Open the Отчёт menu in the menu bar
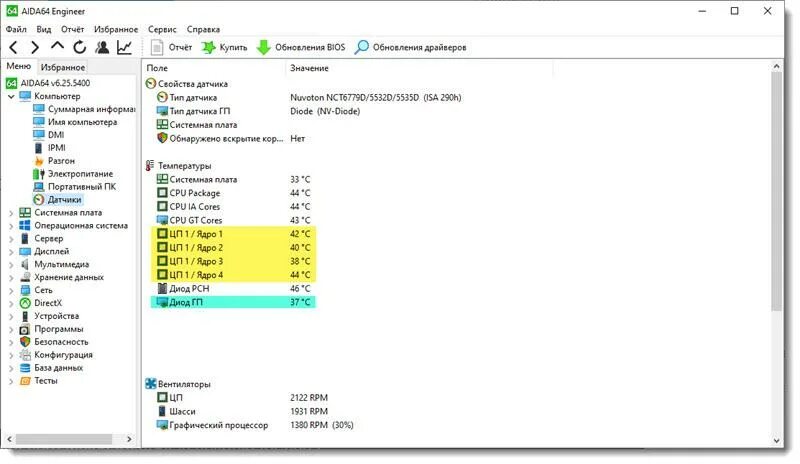The width and height of the screenshot is (800, 464). click(72, 29)
